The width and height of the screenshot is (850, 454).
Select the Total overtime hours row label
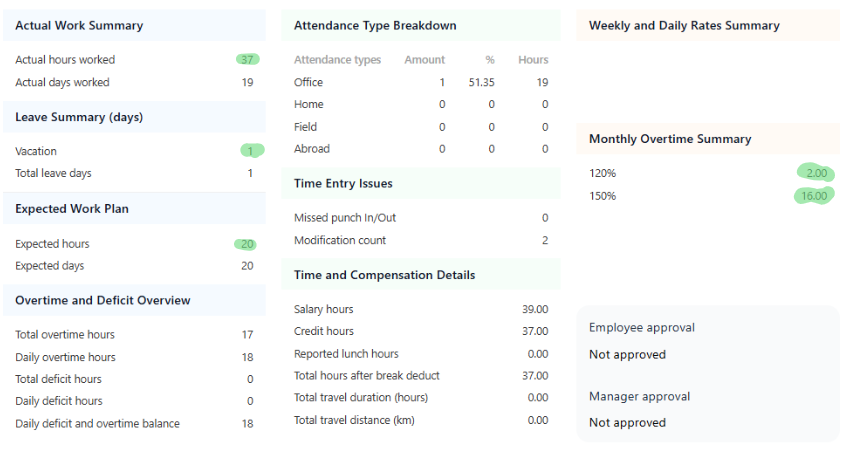coord(65,335)
